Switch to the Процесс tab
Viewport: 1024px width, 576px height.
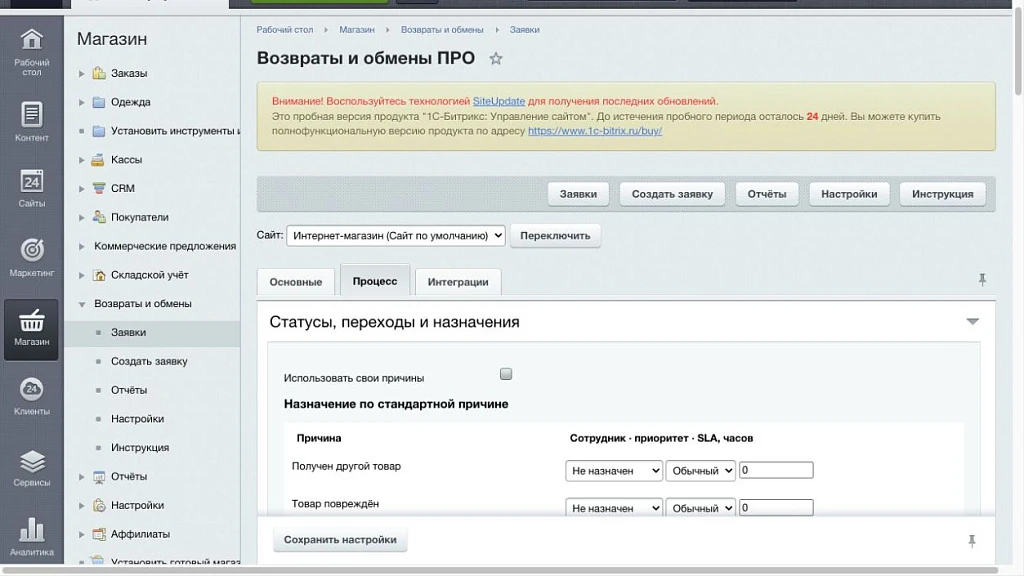(x=375, y=281)
